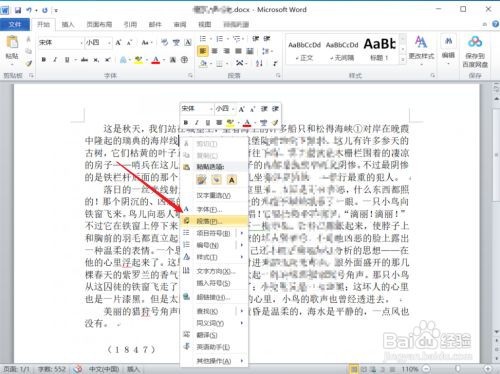Toggle Italic in the ribbon font group

coord(55,60)
